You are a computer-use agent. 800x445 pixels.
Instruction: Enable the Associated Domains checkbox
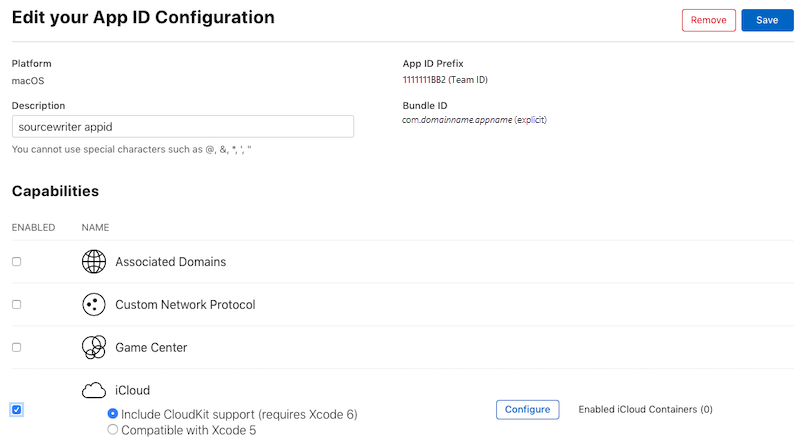tap(17, 262)
